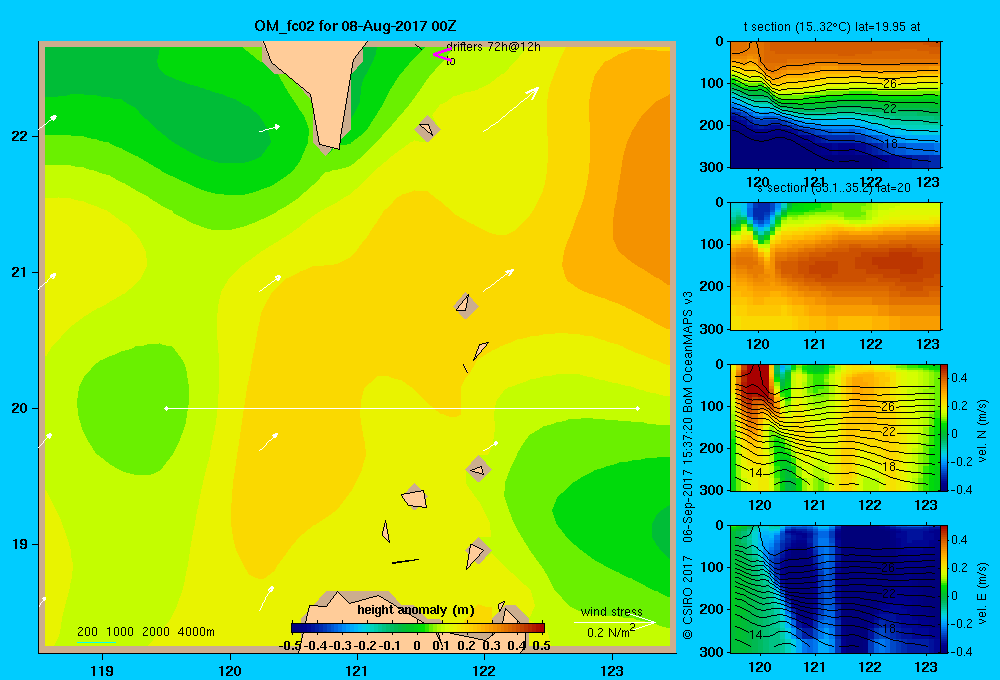Click longitude label 121 under main map
Screen dimensions: 1000x680
(x=357, y=670)
